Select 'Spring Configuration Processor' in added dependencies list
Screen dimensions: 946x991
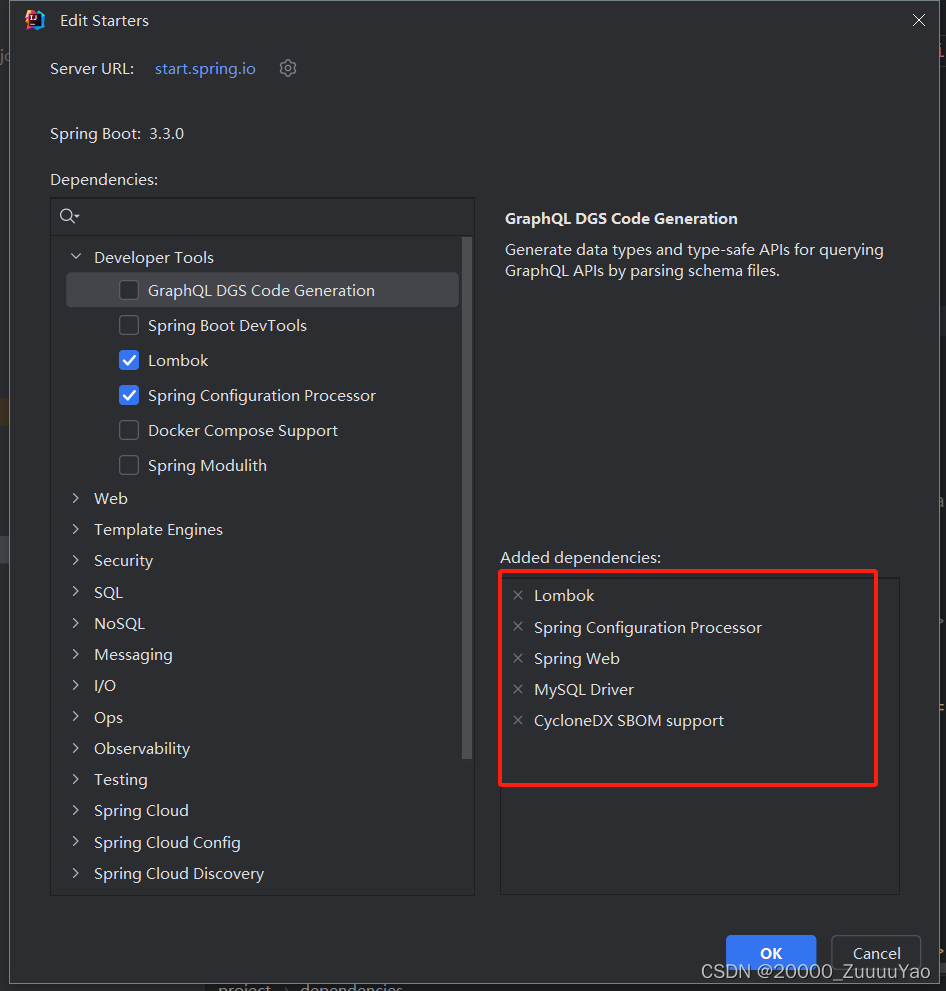pos(648,628)
